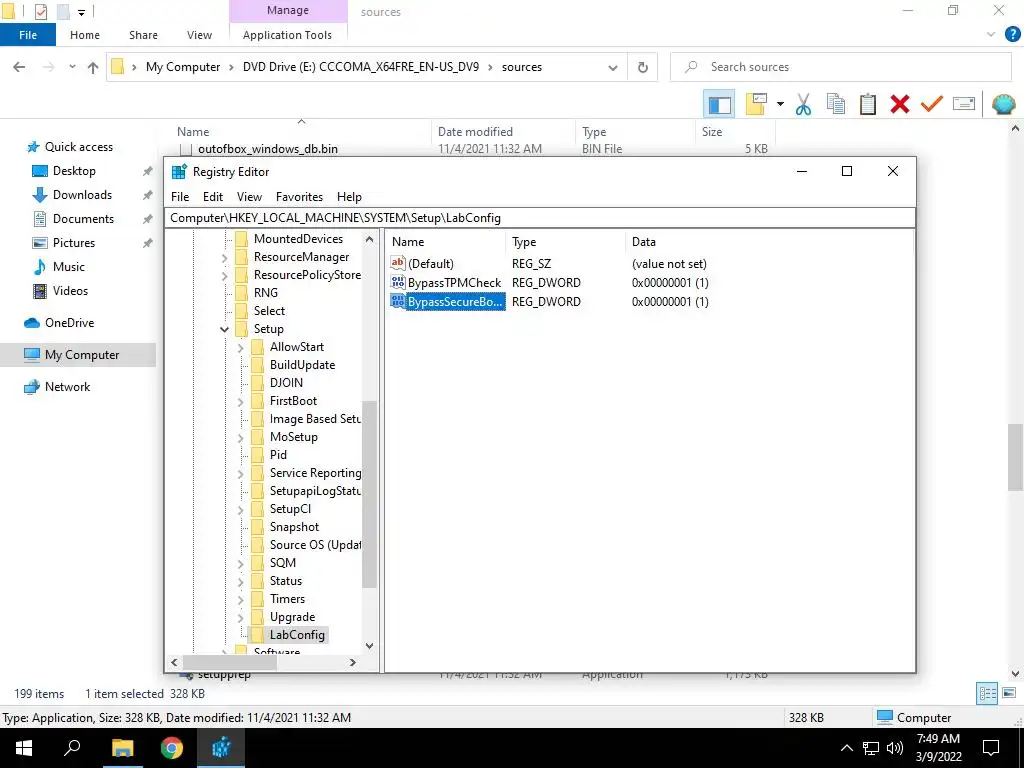Open the Registry Editor File menu
The height and width of the screenshot is (768, 1024).
tap(180, 197)
